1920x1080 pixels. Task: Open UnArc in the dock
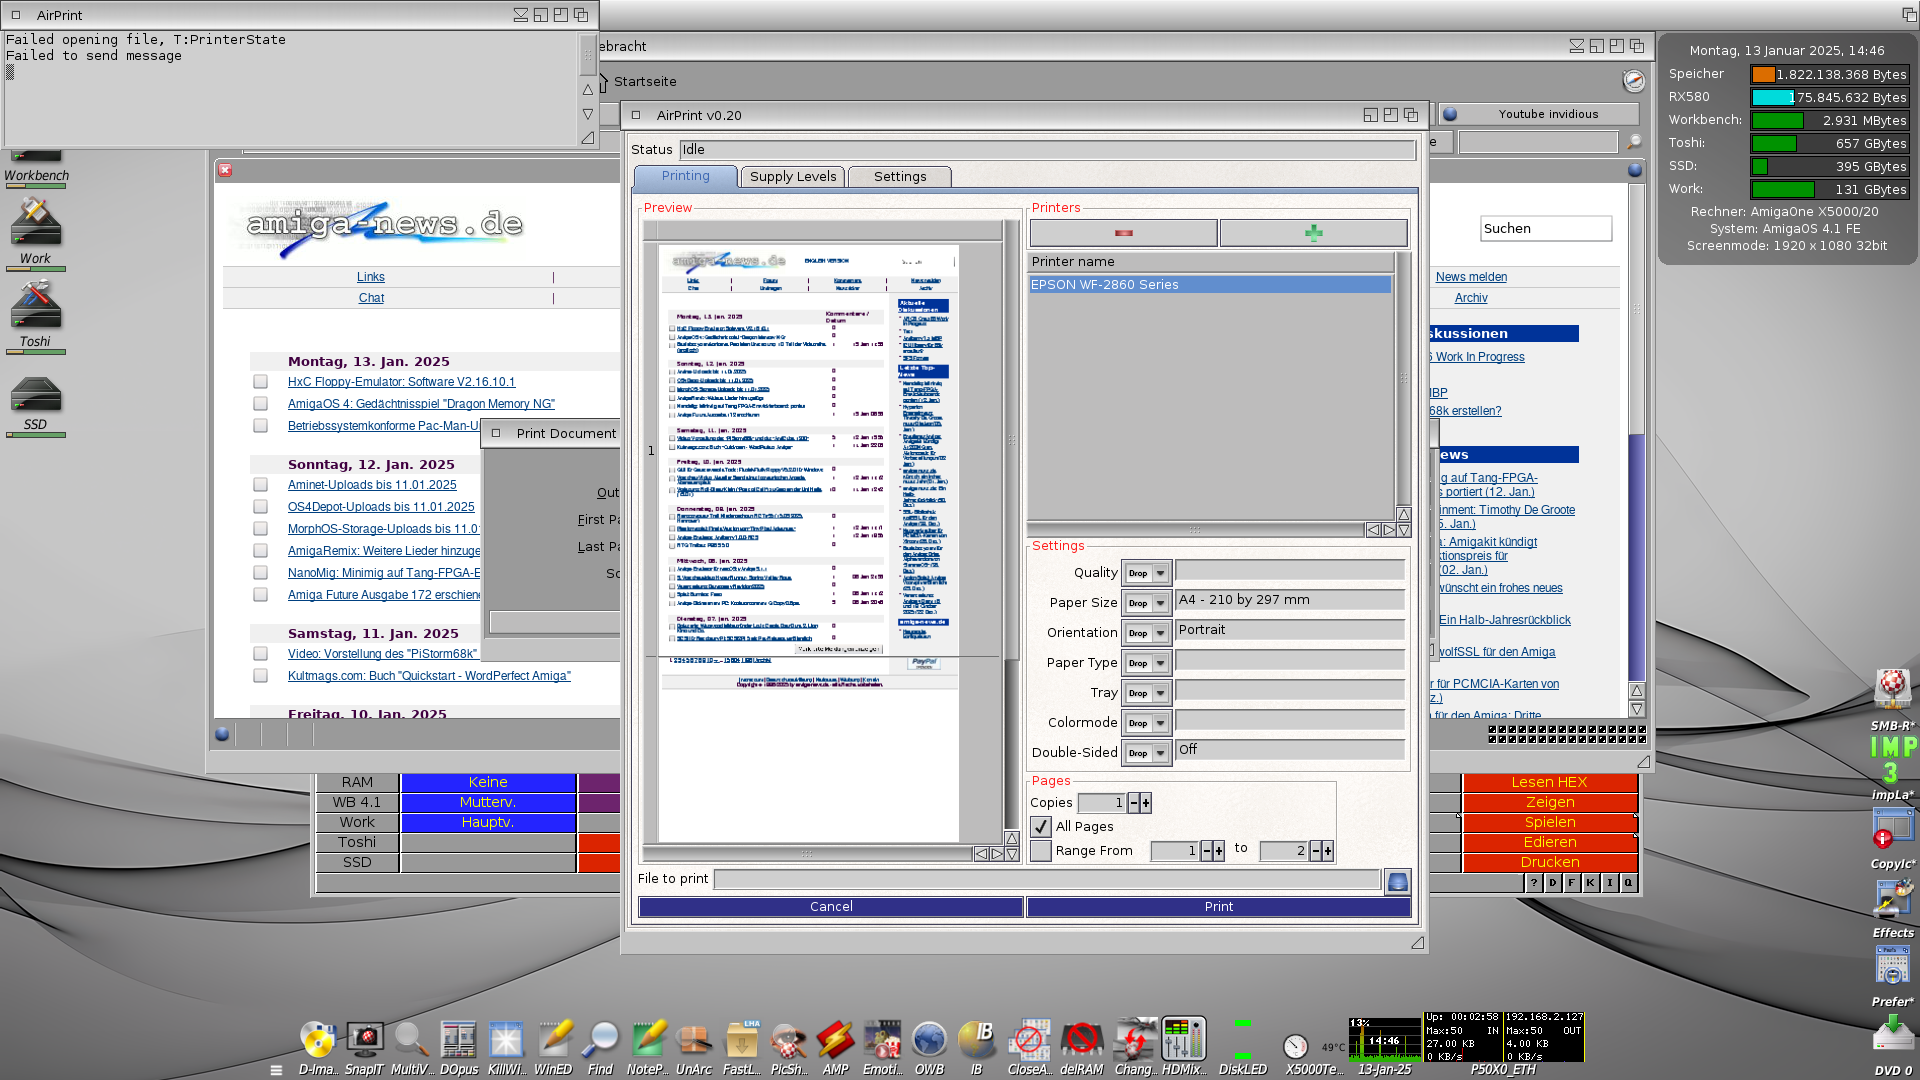click(x=694, y=1040)
